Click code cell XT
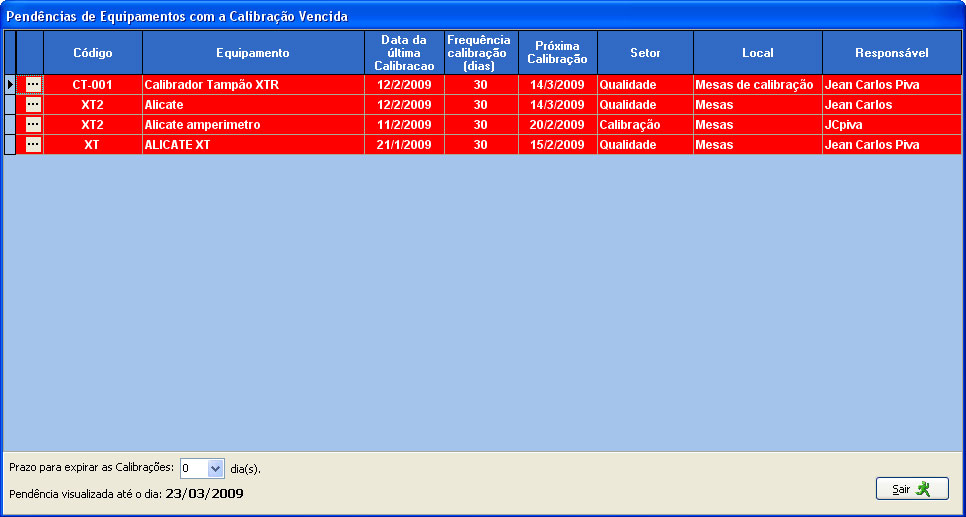 pos(93,145)
